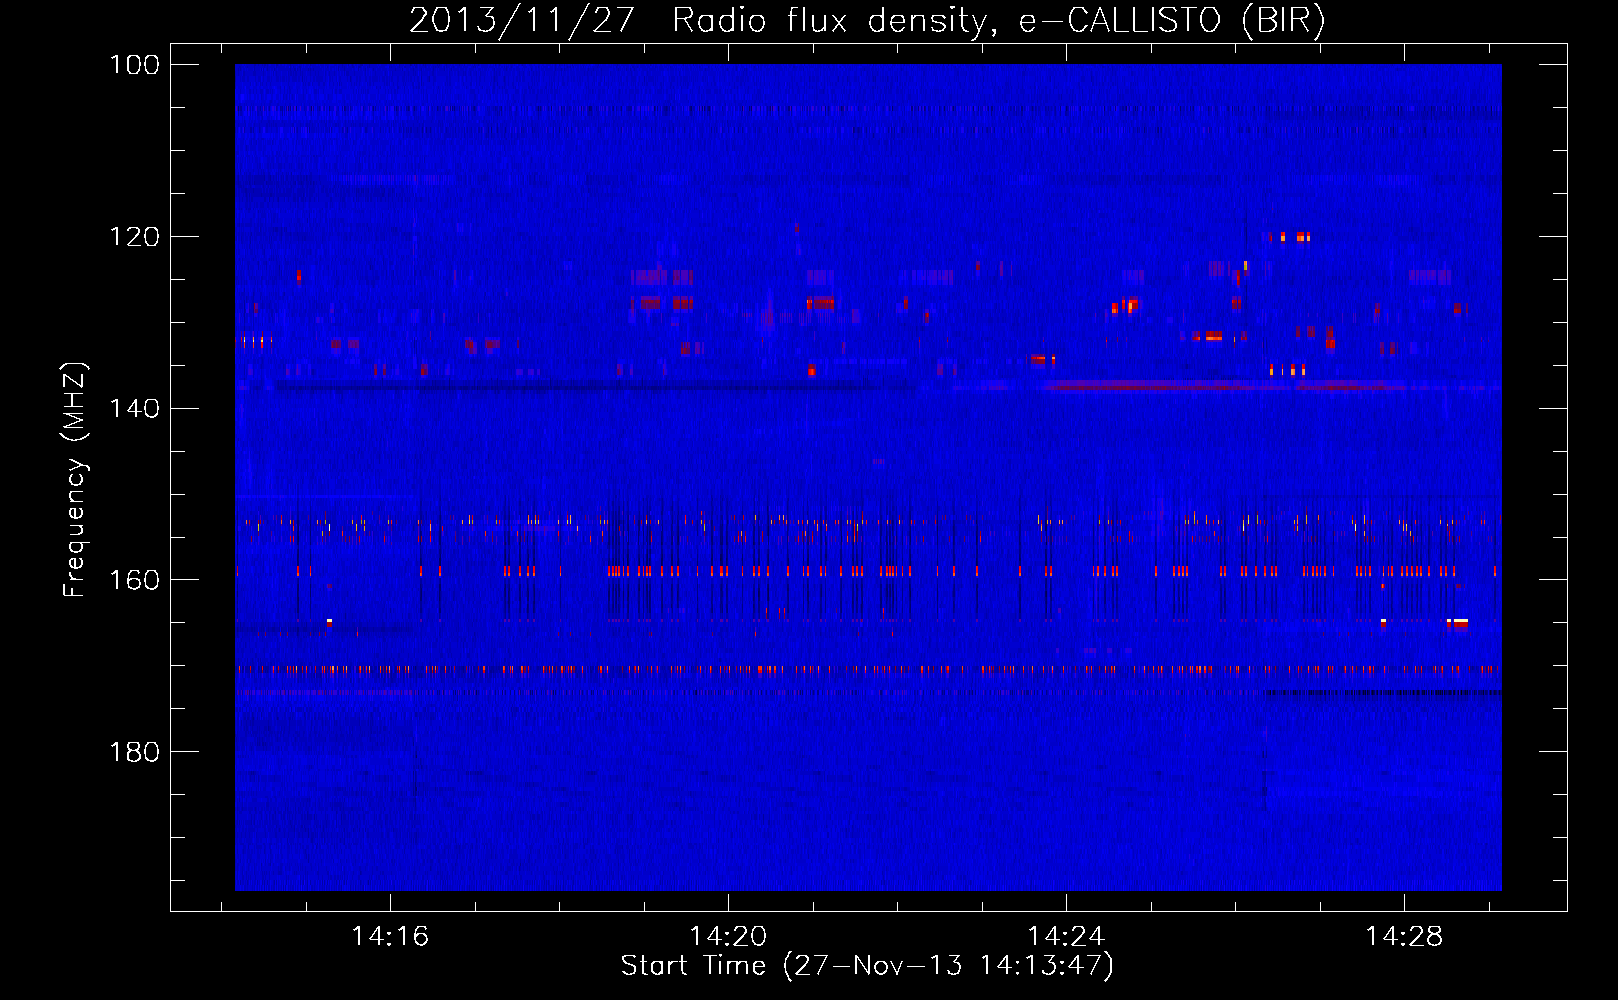Click the 14:24 time tick label
1618x1000 pixels.
coord(1066,936)
